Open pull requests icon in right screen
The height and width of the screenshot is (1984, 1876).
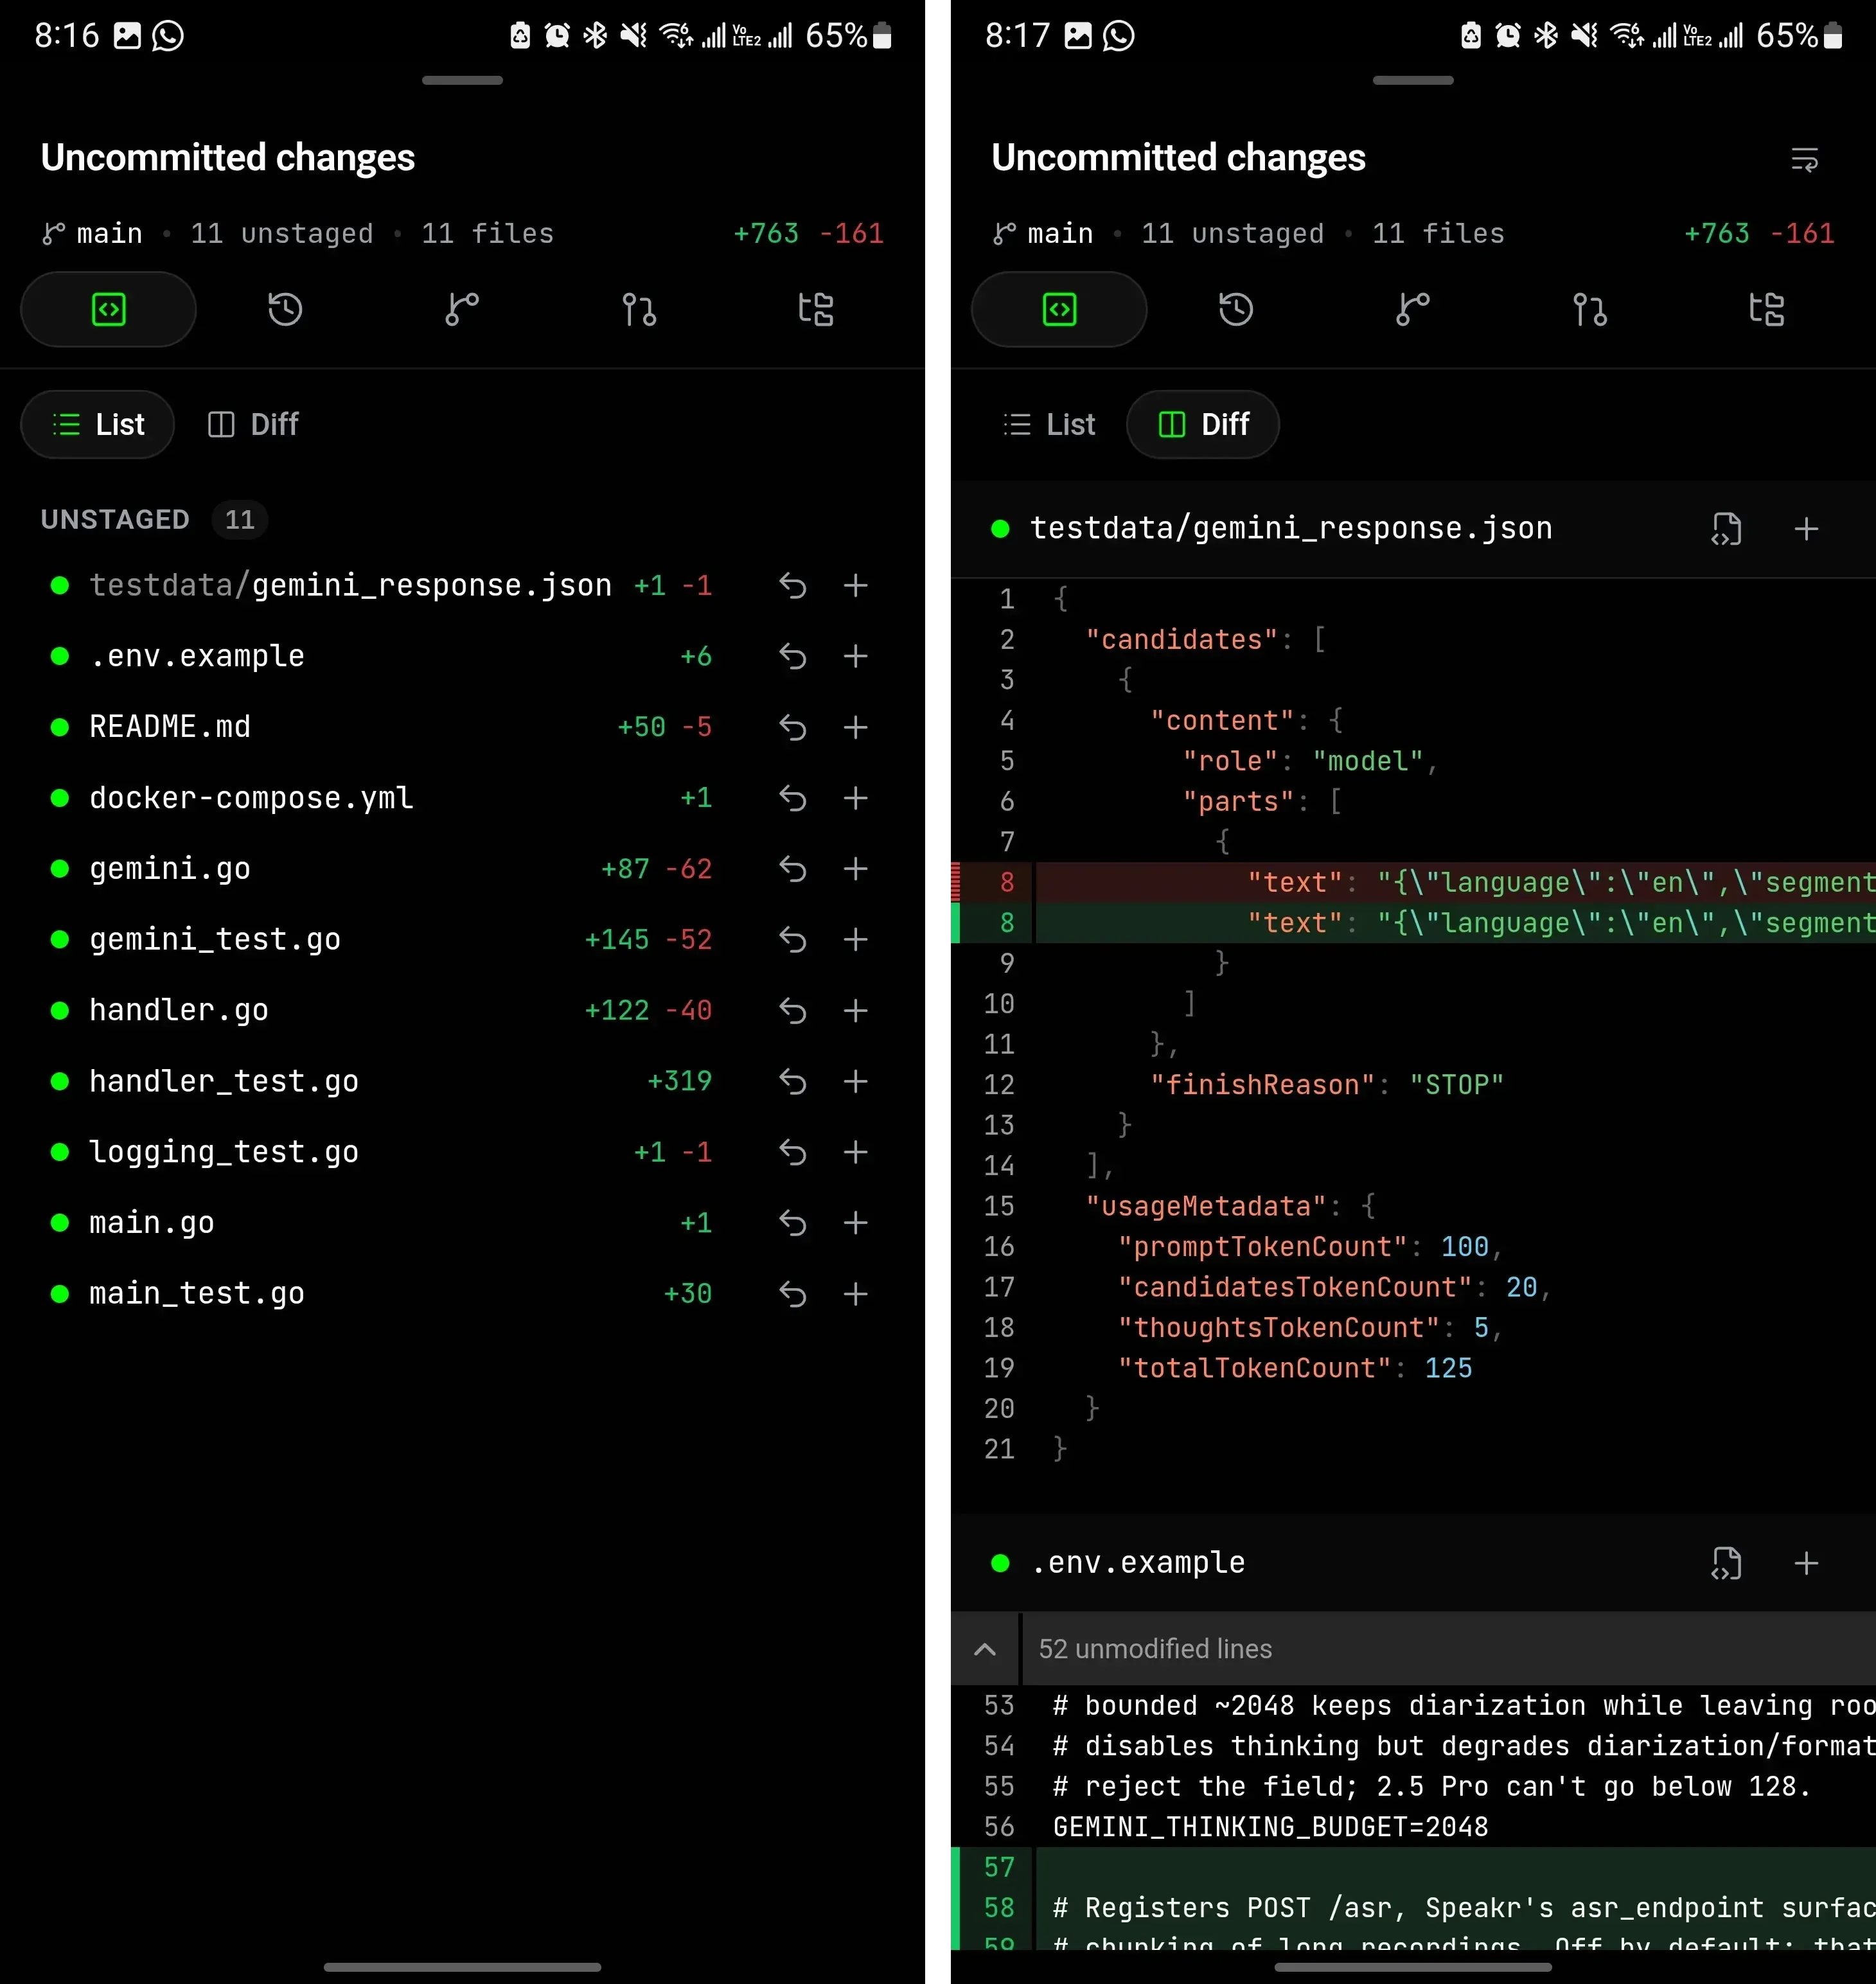click(1590, 309)
